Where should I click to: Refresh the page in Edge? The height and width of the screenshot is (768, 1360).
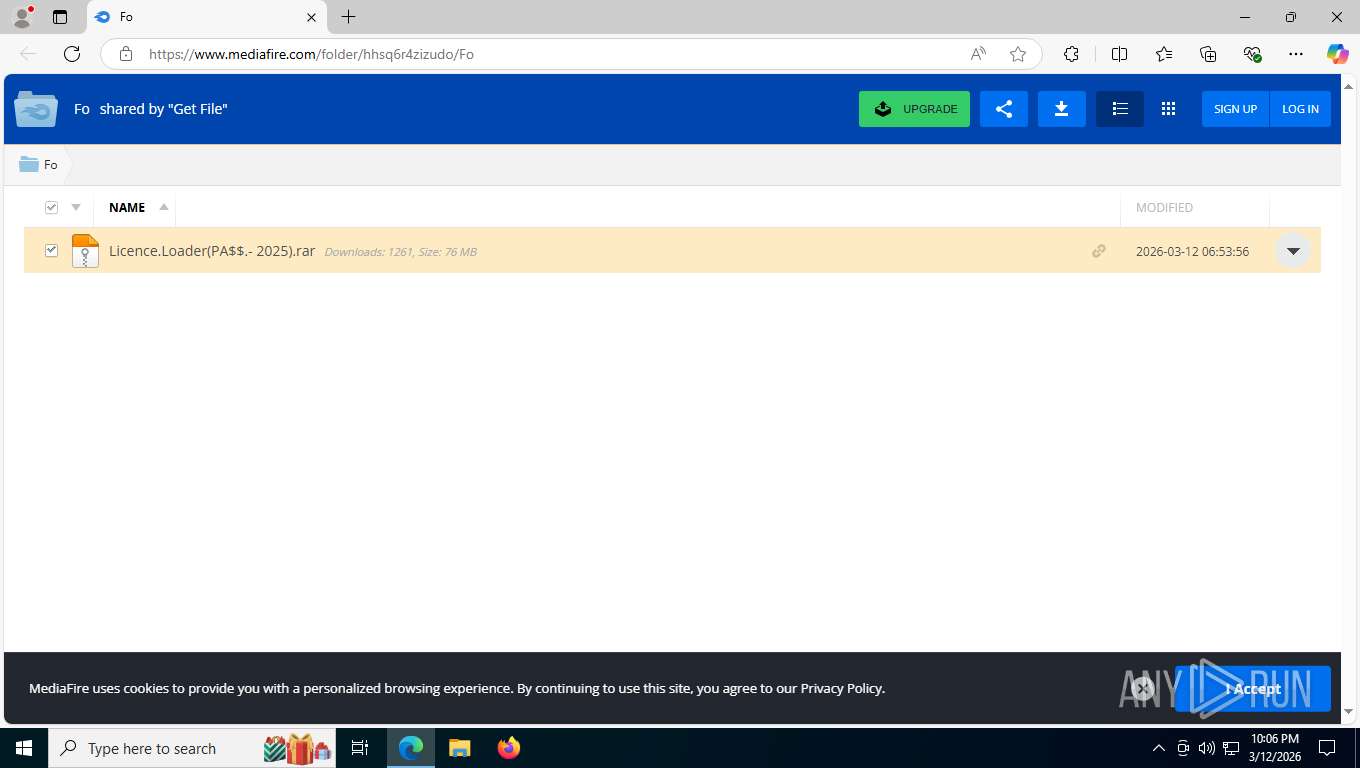pyautogui.click(x=72, y=54)
